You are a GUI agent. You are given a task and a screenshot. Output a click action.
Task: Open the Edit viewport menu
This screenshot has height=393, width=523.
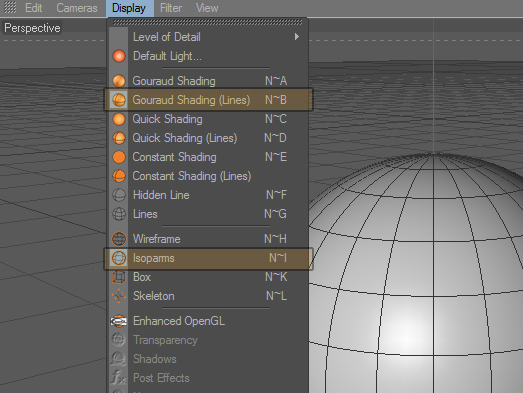[34, 8]
